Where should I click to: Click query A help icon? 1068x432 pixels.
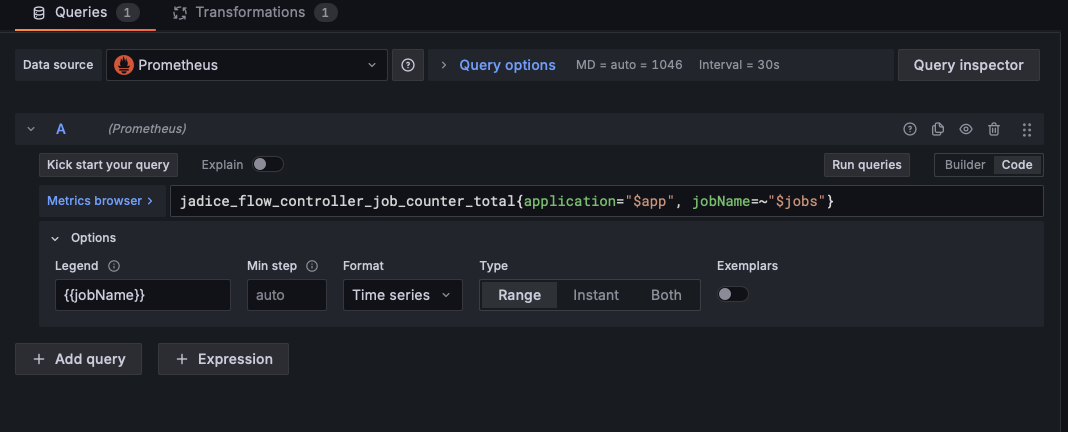pos(910,129)
